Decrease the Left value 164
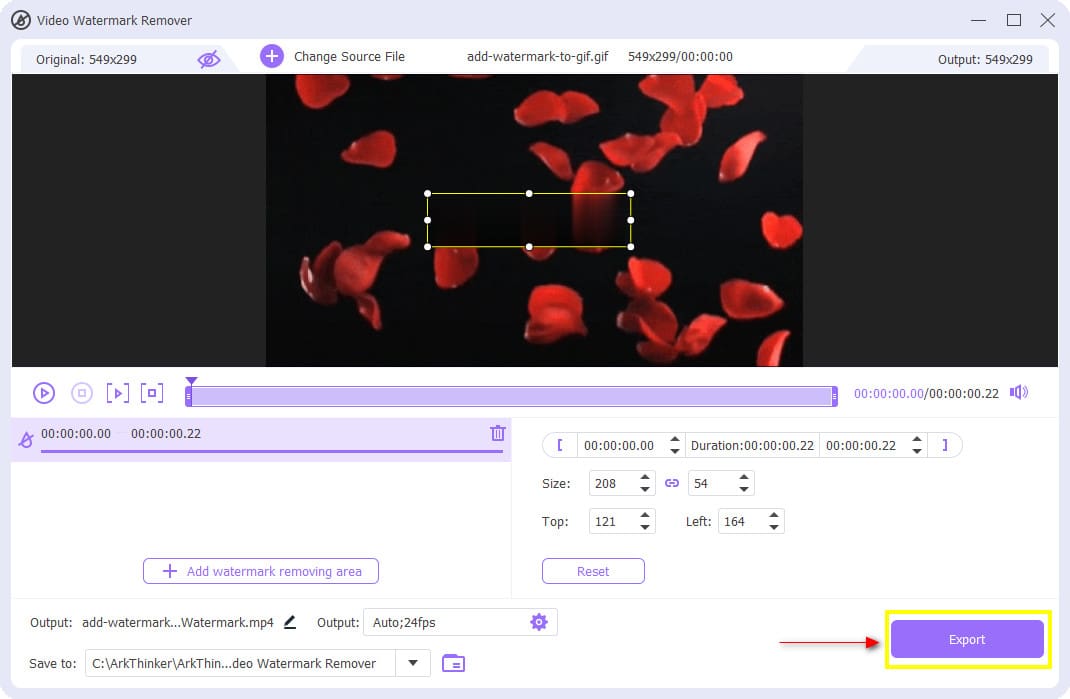The width and height of the screenshot is (1070, 699). [774, 527]
